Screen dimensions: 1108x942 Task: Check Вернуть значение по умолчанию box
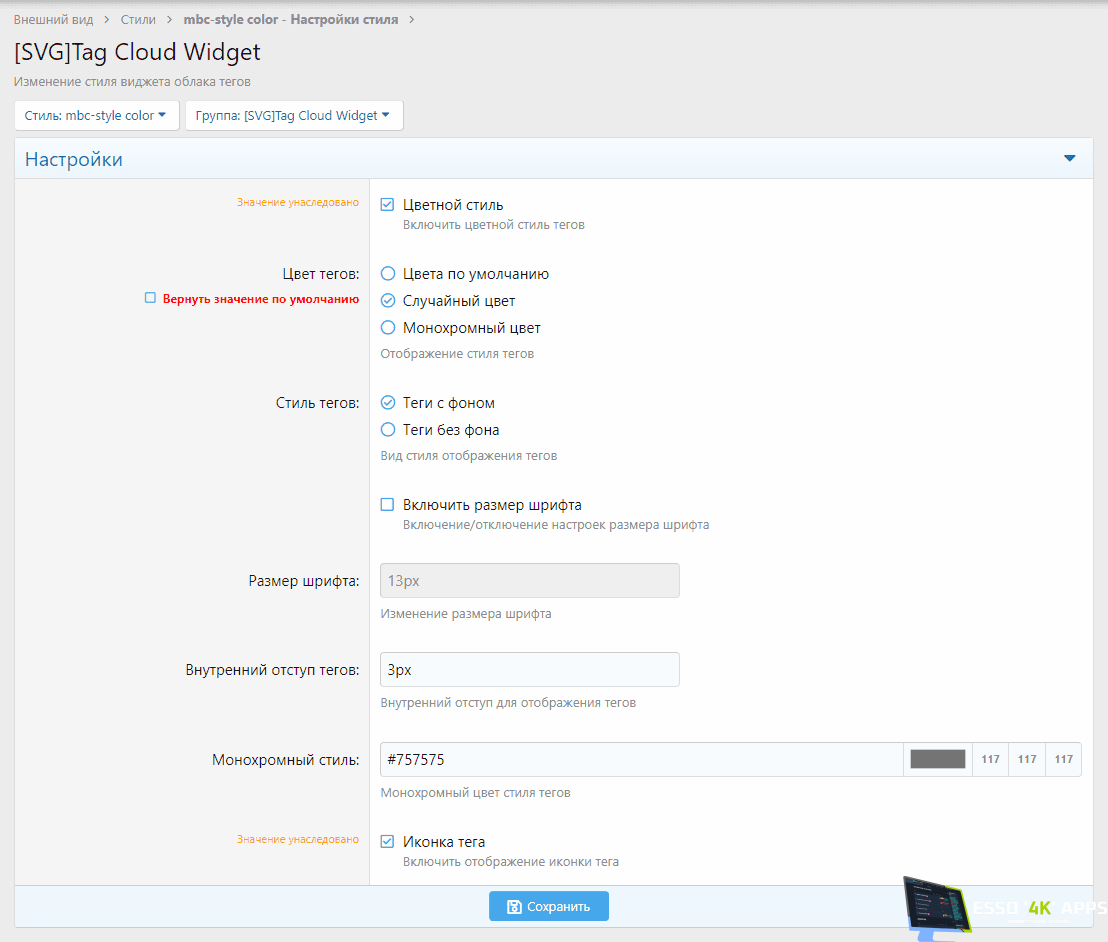150,298
